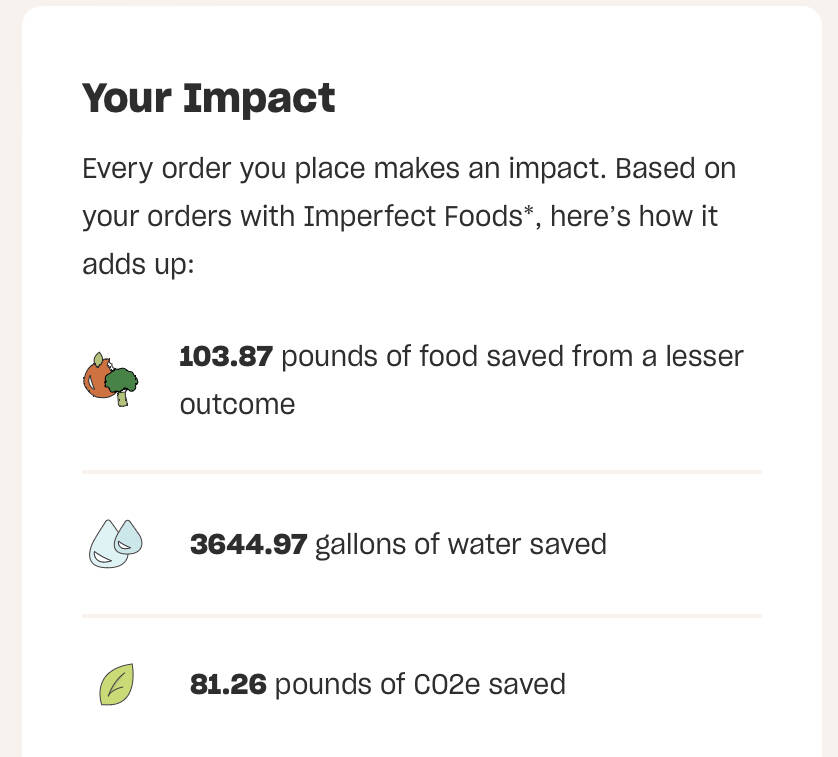Click the bold 3644.97 number
Screen dimensions: 838x757
click(249, 544)
